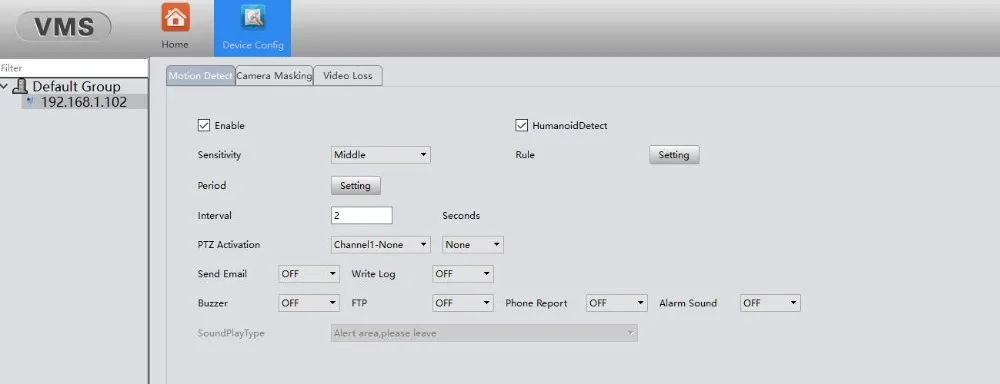The width and height of the screenshot is (1000, 384).
Task: Click the Interval seconds input field
Action: [x=362, y=216]
